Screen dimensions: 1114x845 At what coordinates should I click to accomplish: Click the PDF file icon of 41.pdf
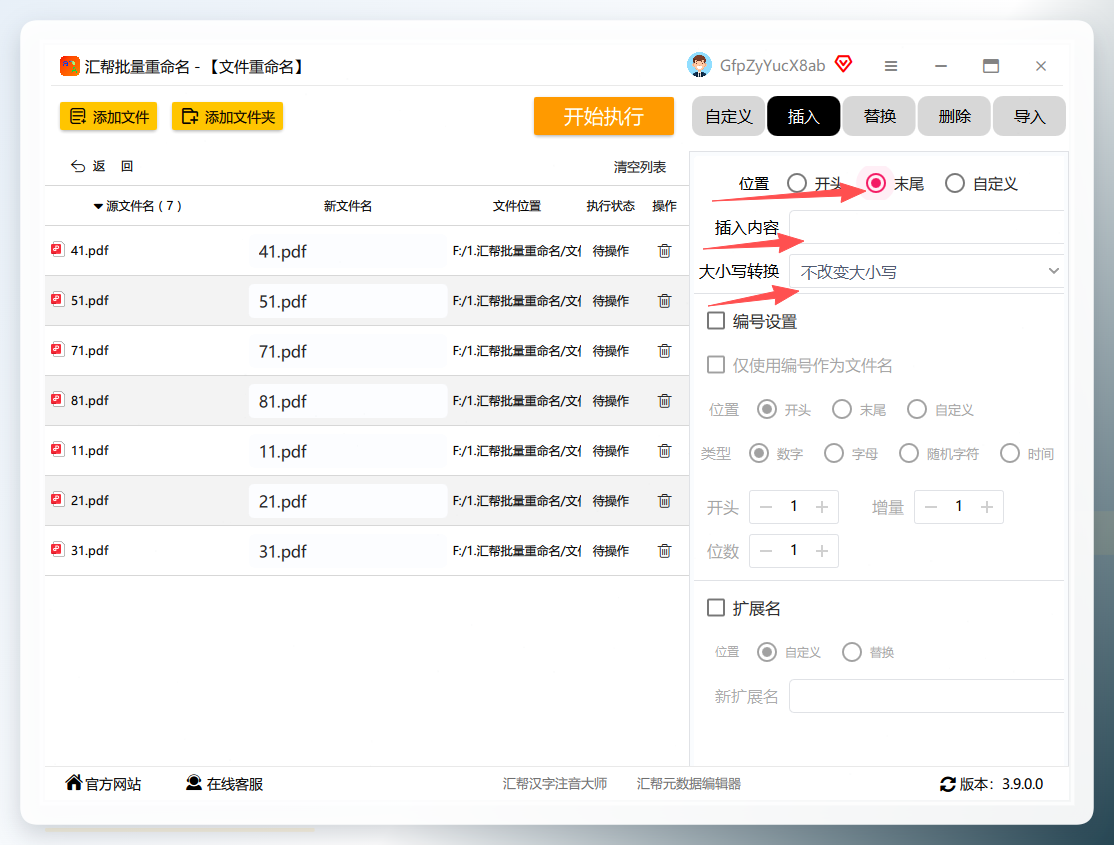(58, 249)
